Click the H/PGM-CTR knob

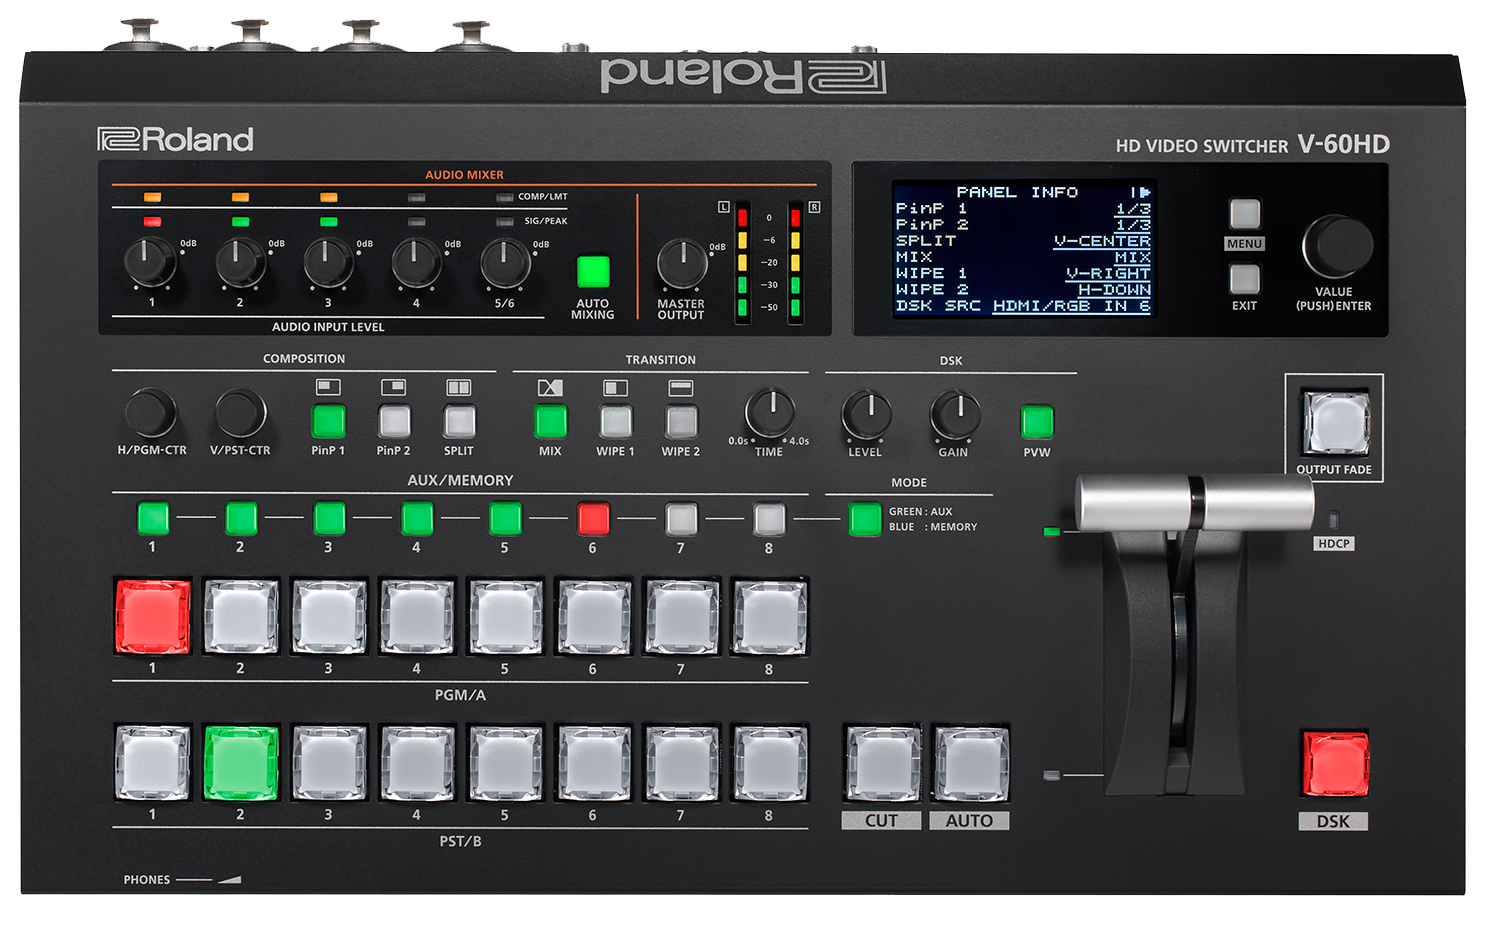click(x=151, y=413)
